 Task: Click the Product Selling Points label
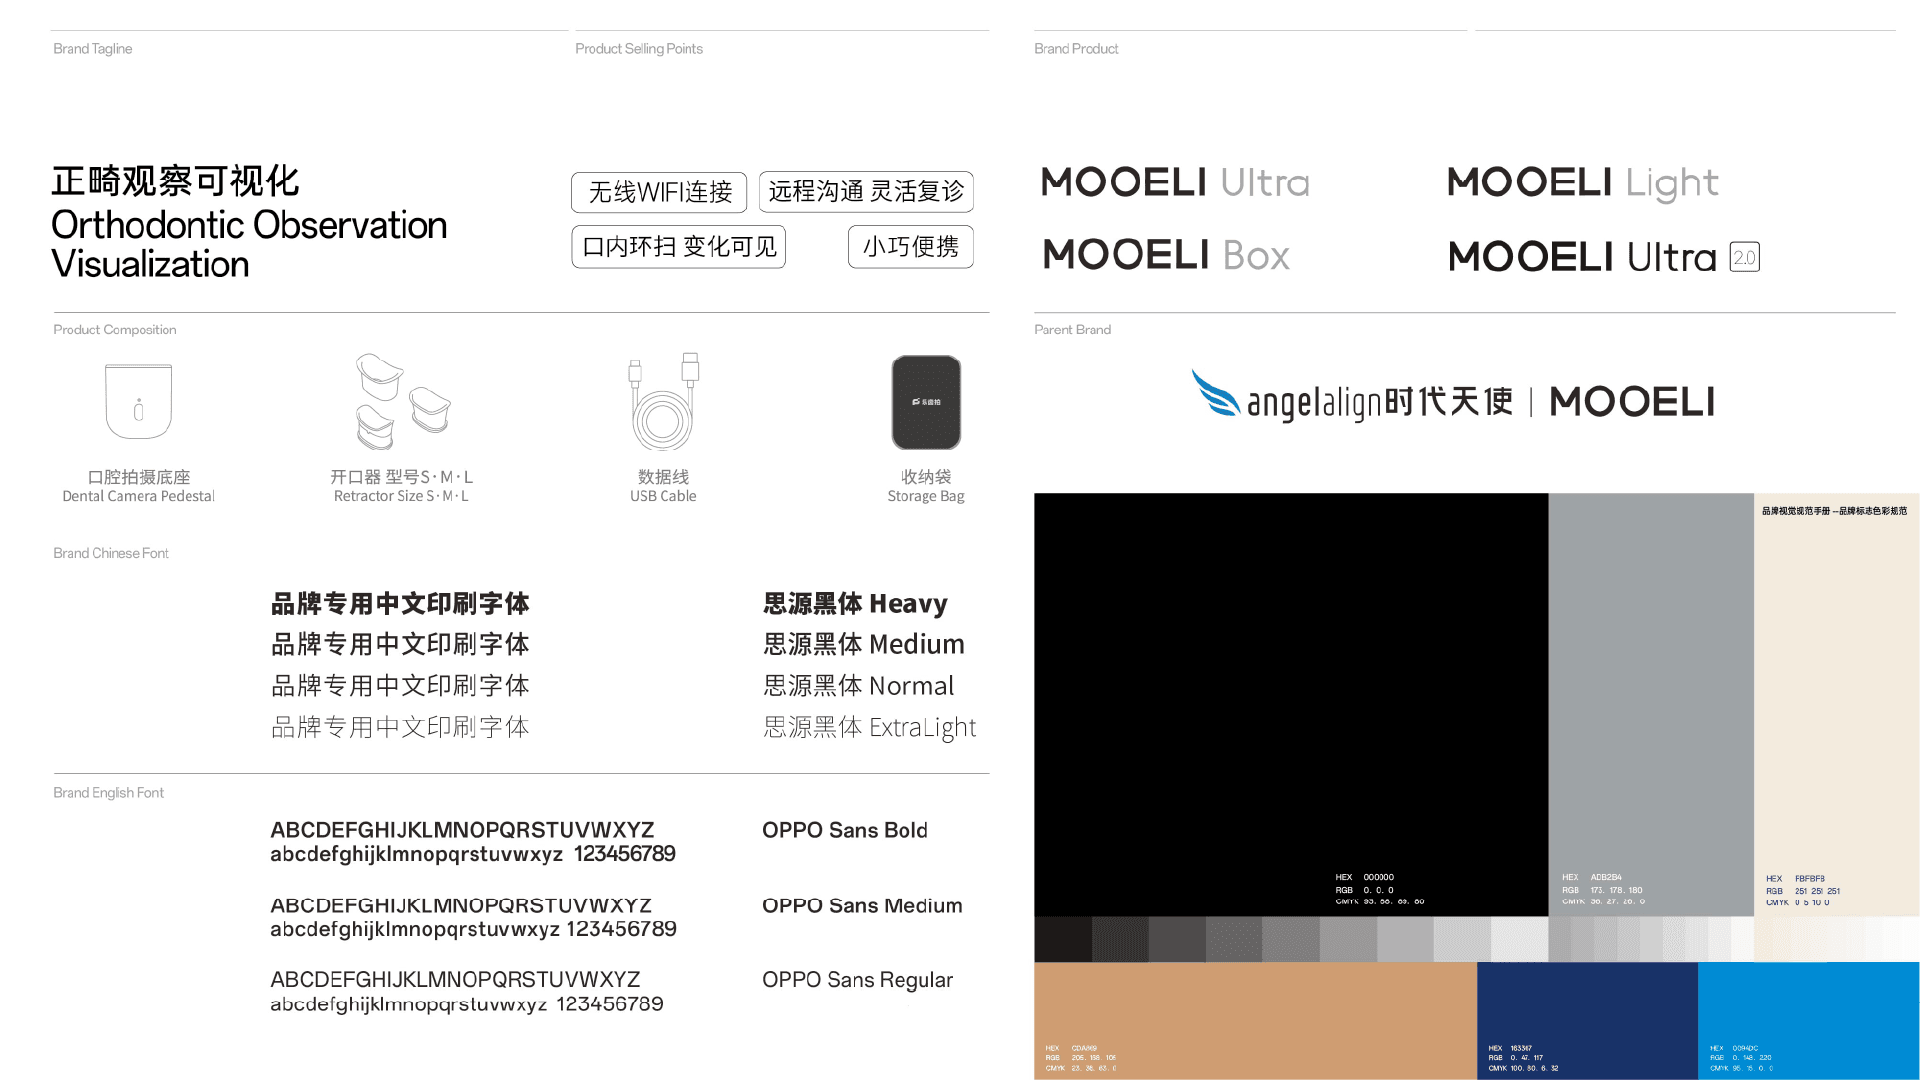[x=639, y=49]
